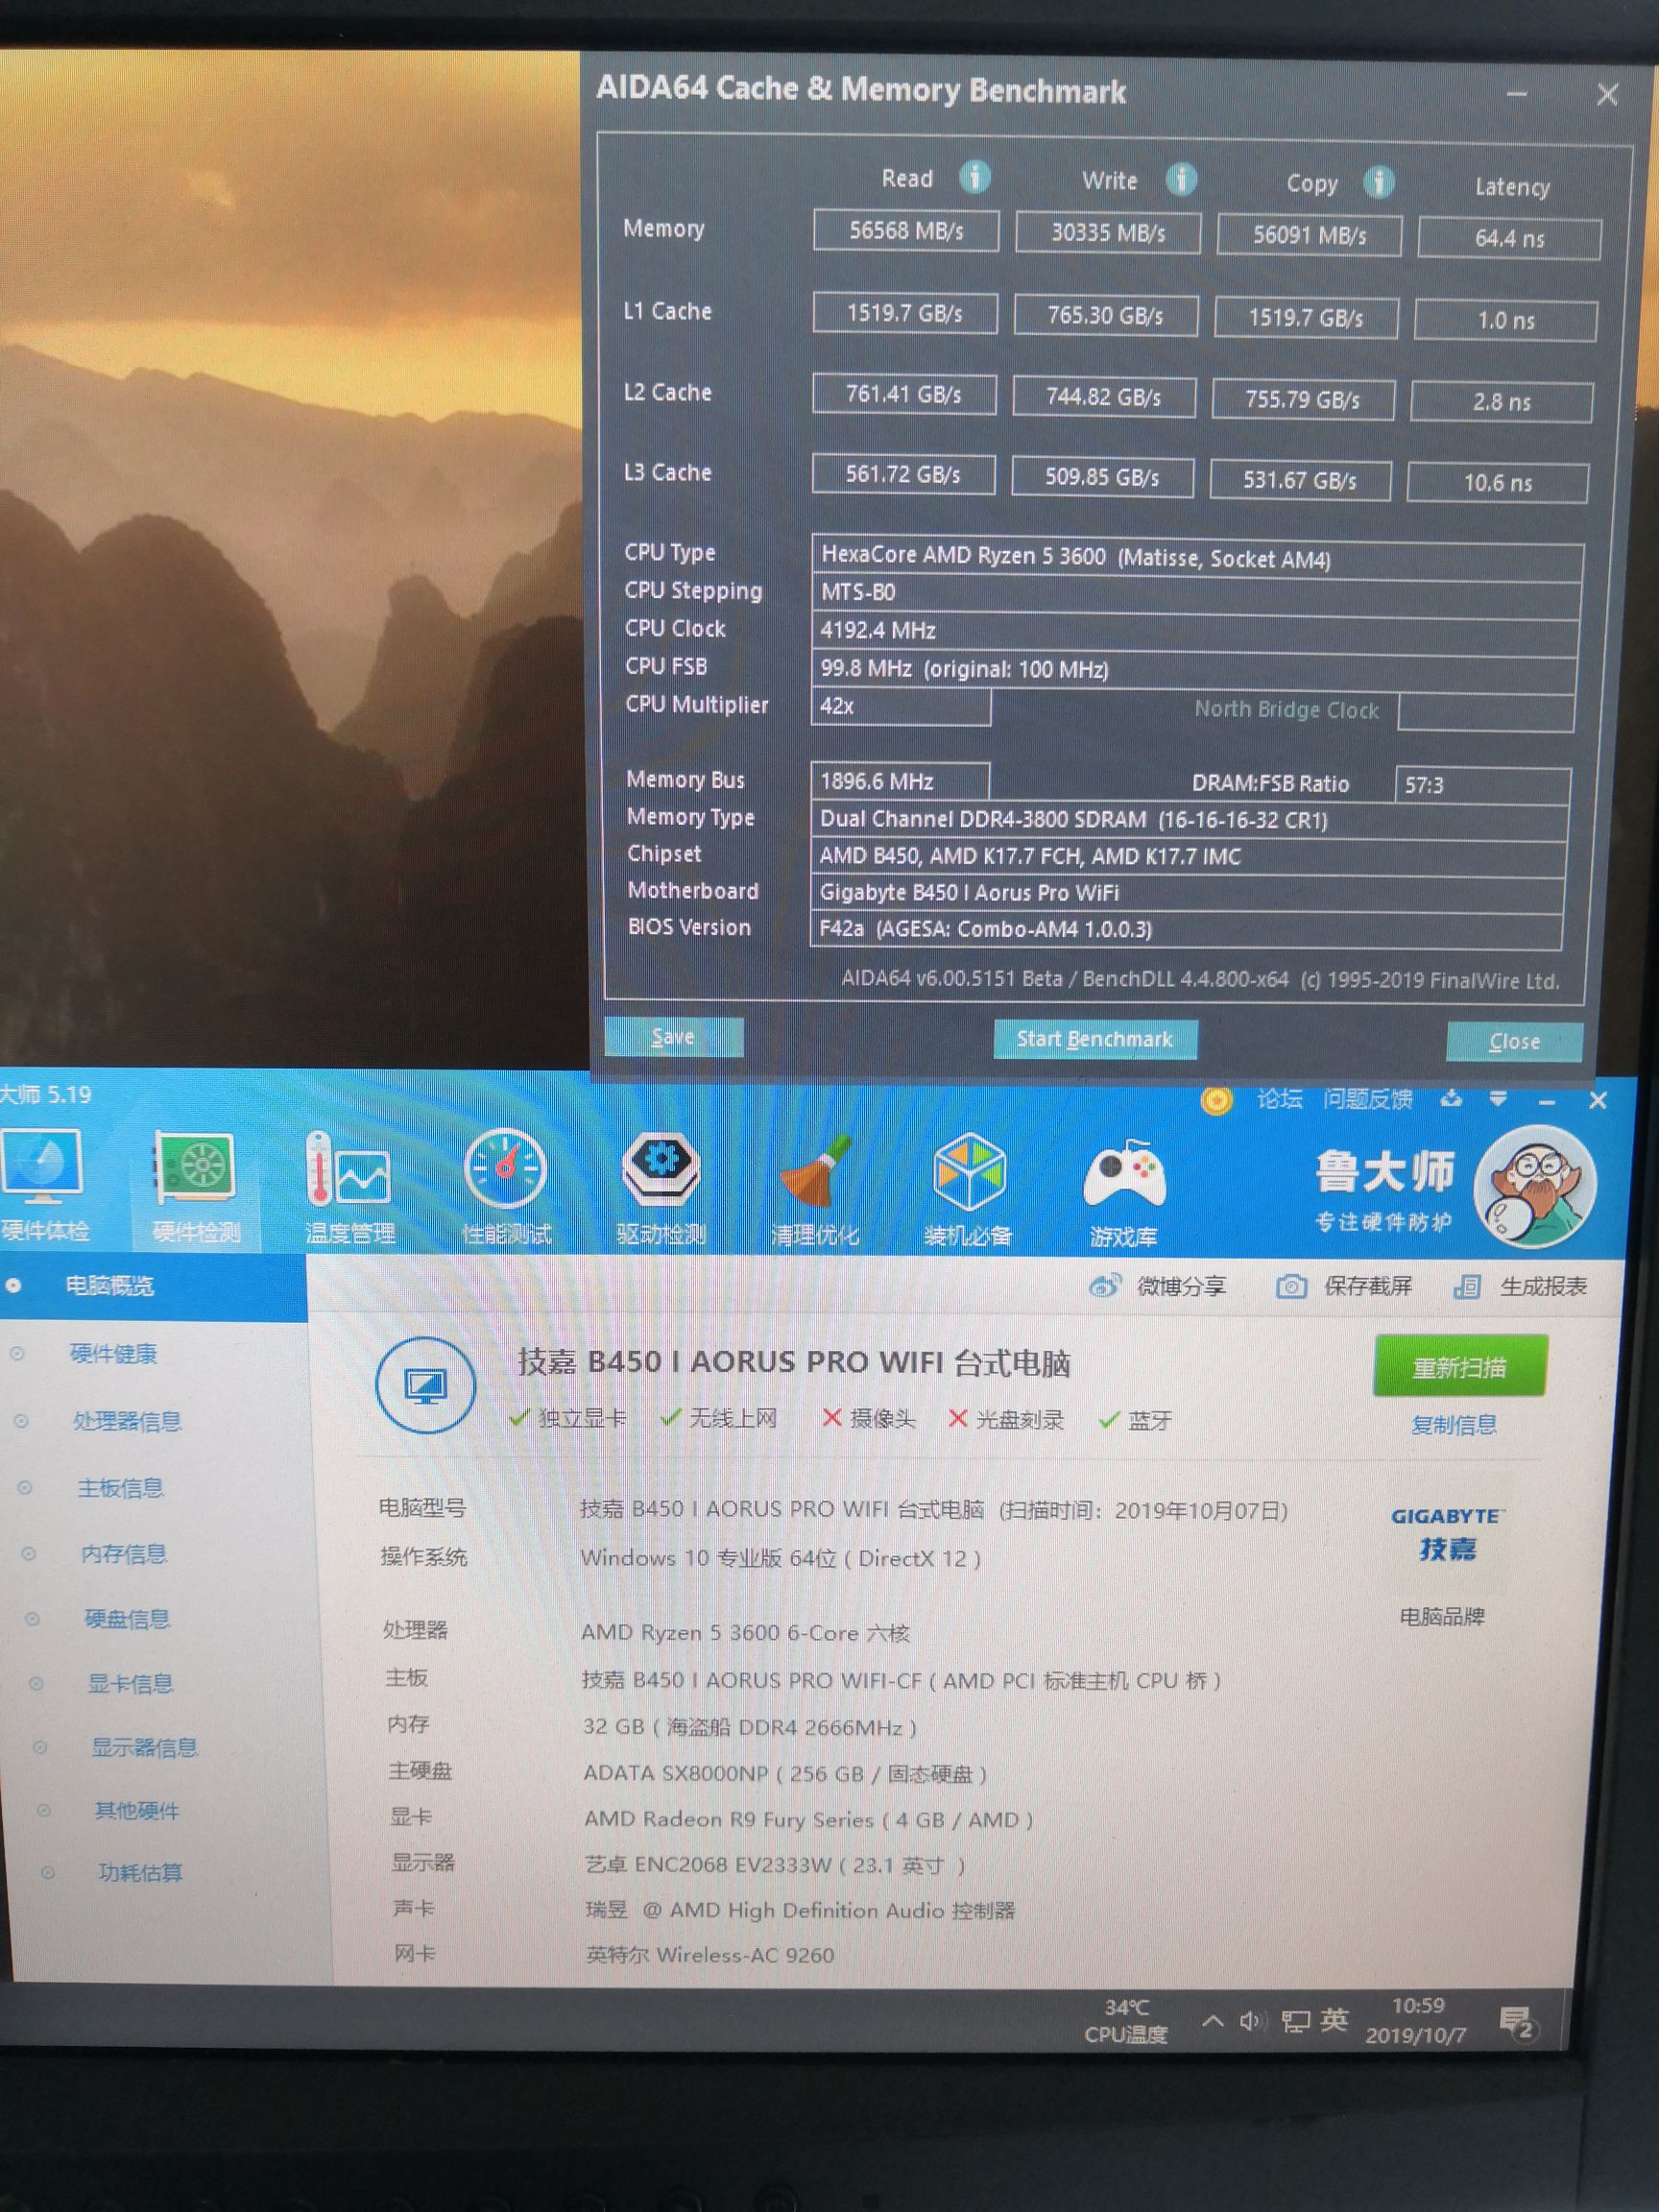Minimize the Lu Dashi window
1659x2212 pixels.
[1548, 1102]
